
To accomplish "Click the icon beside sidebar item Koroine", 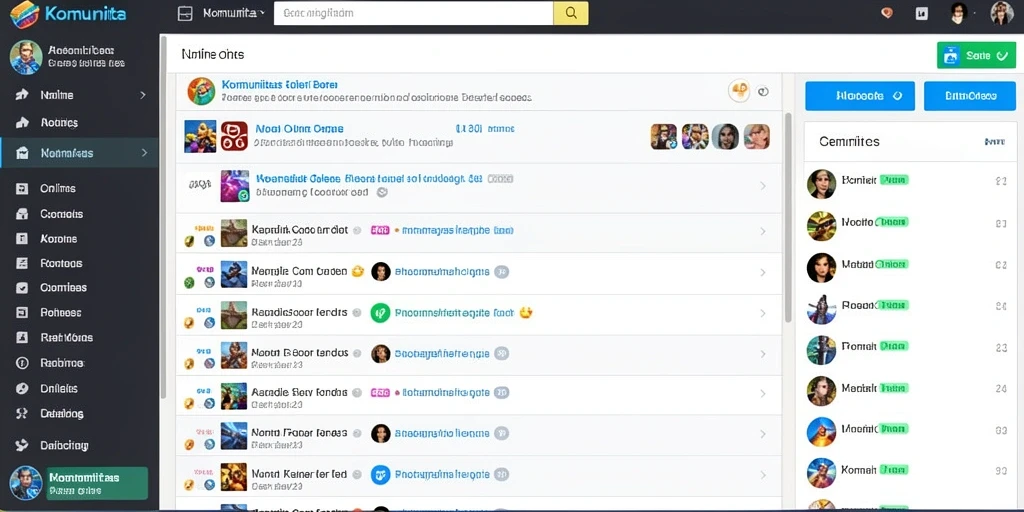I will point(22,238).
